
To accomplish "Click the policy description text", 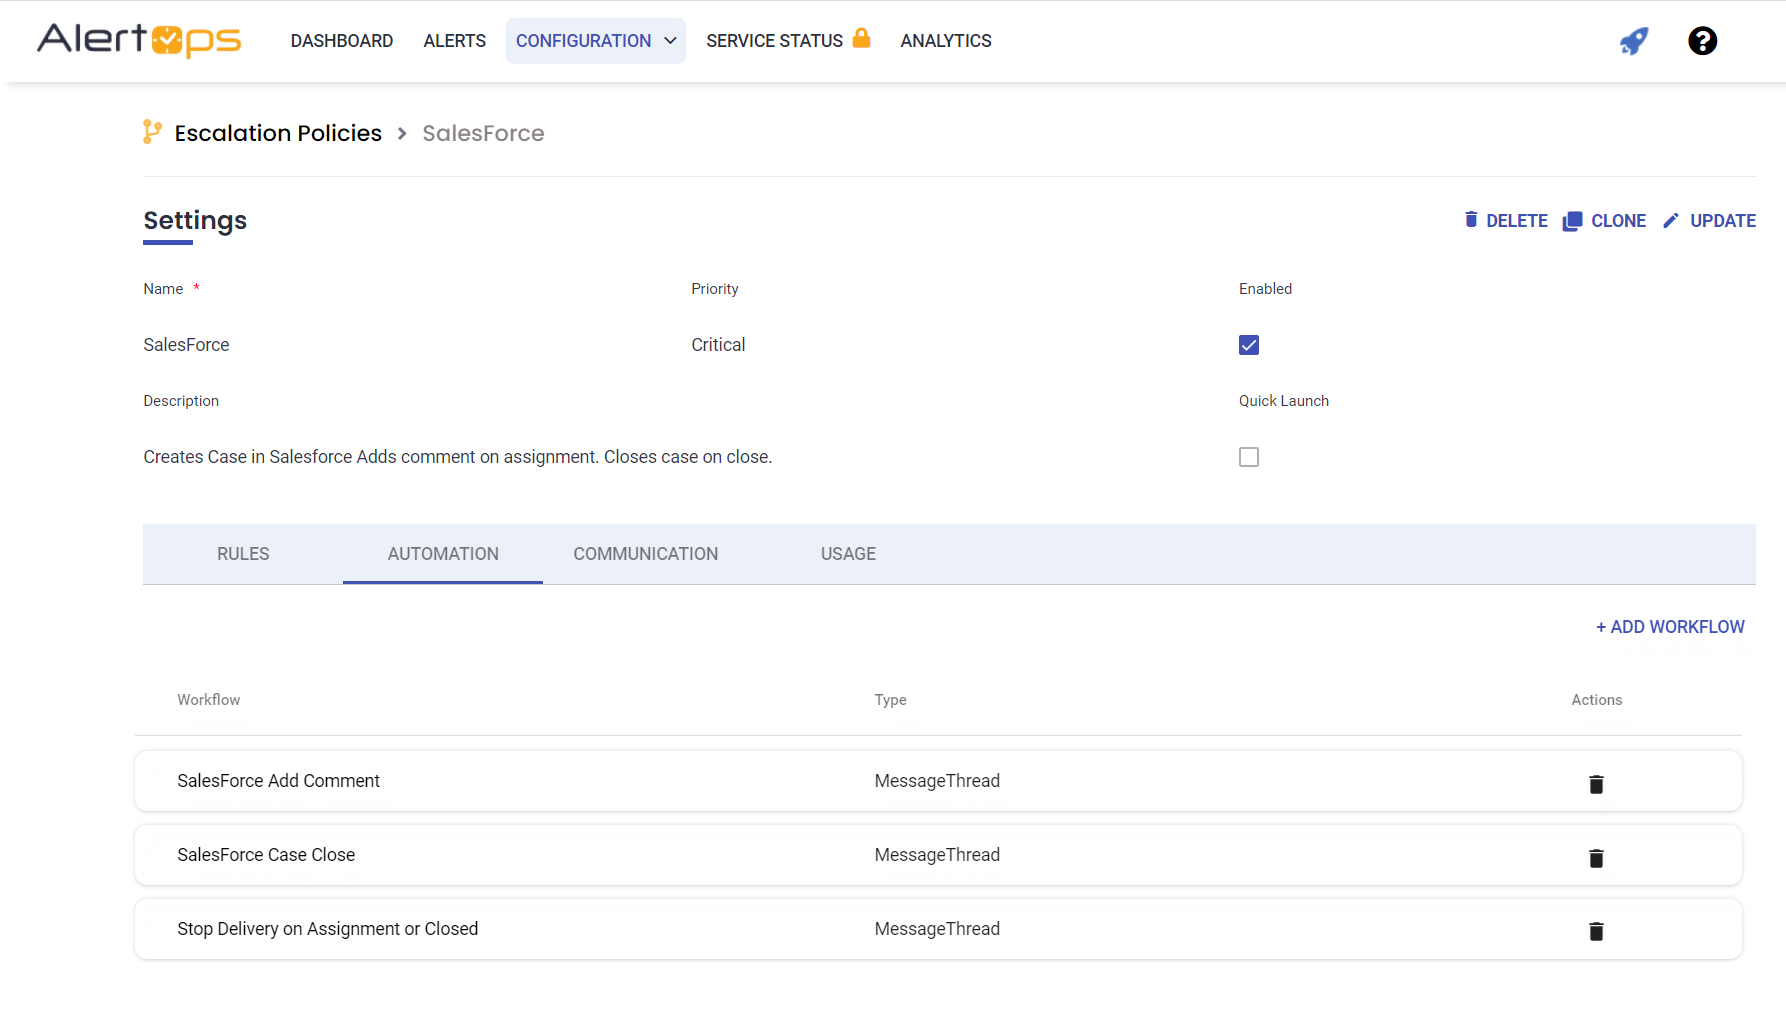I will (x=458, y=457).
